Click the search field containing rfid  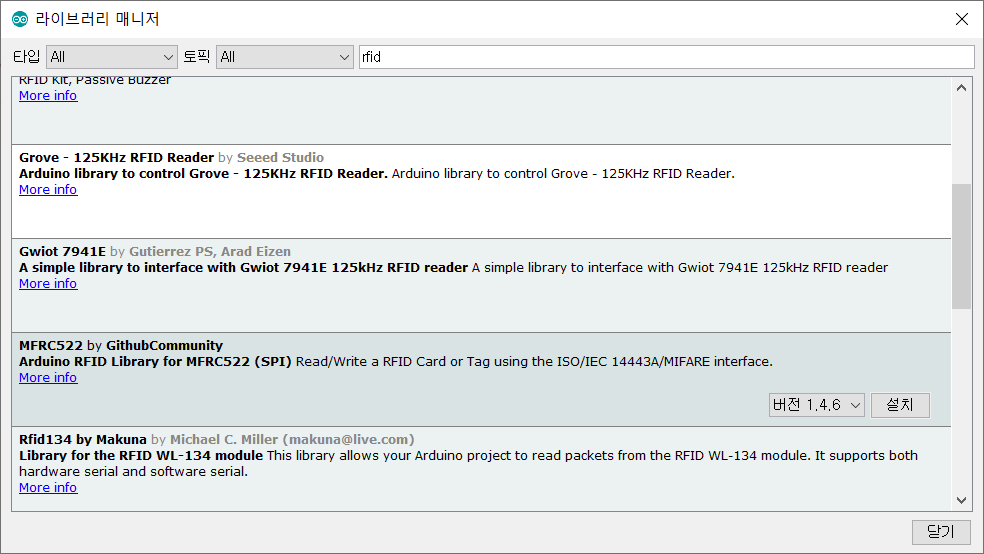tap(666, 57)
